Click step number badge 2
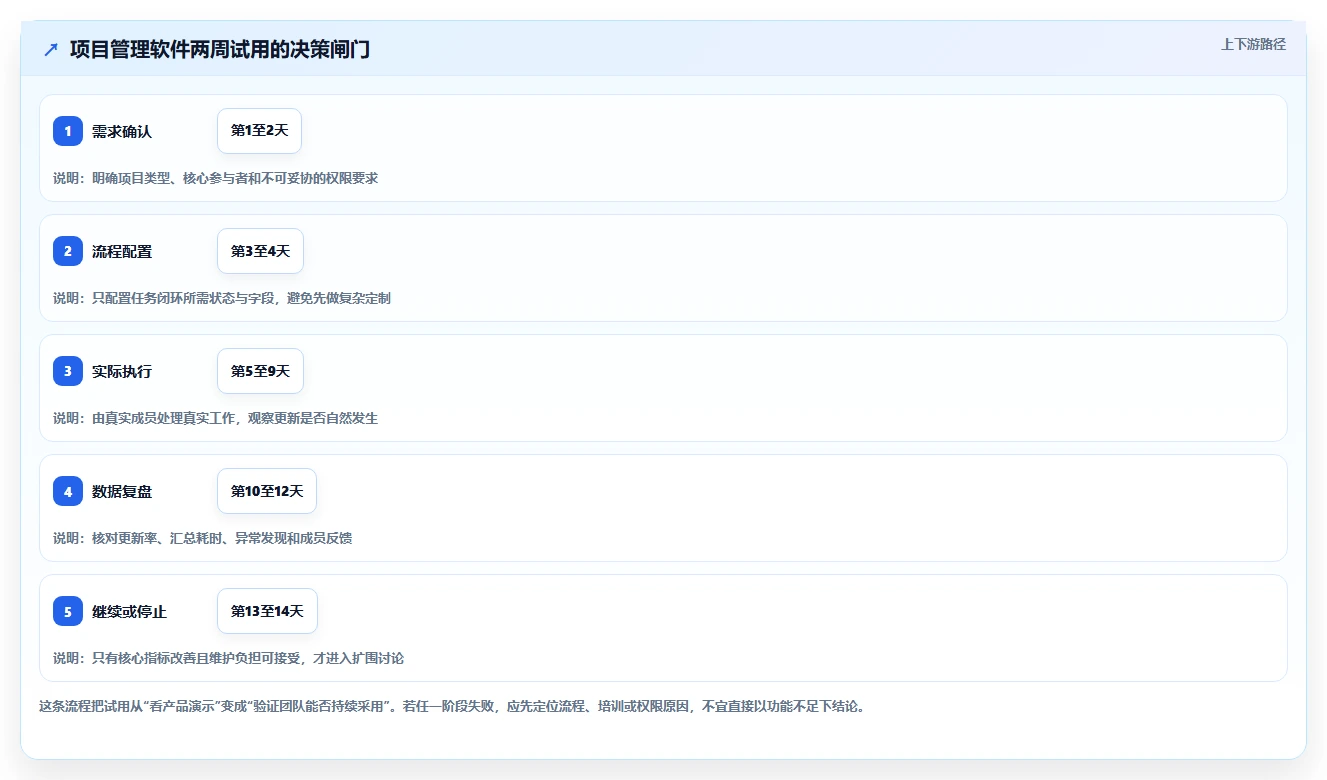Viewport: 1327px width, 780px height. pyautogui.click(x=68, y=251)
